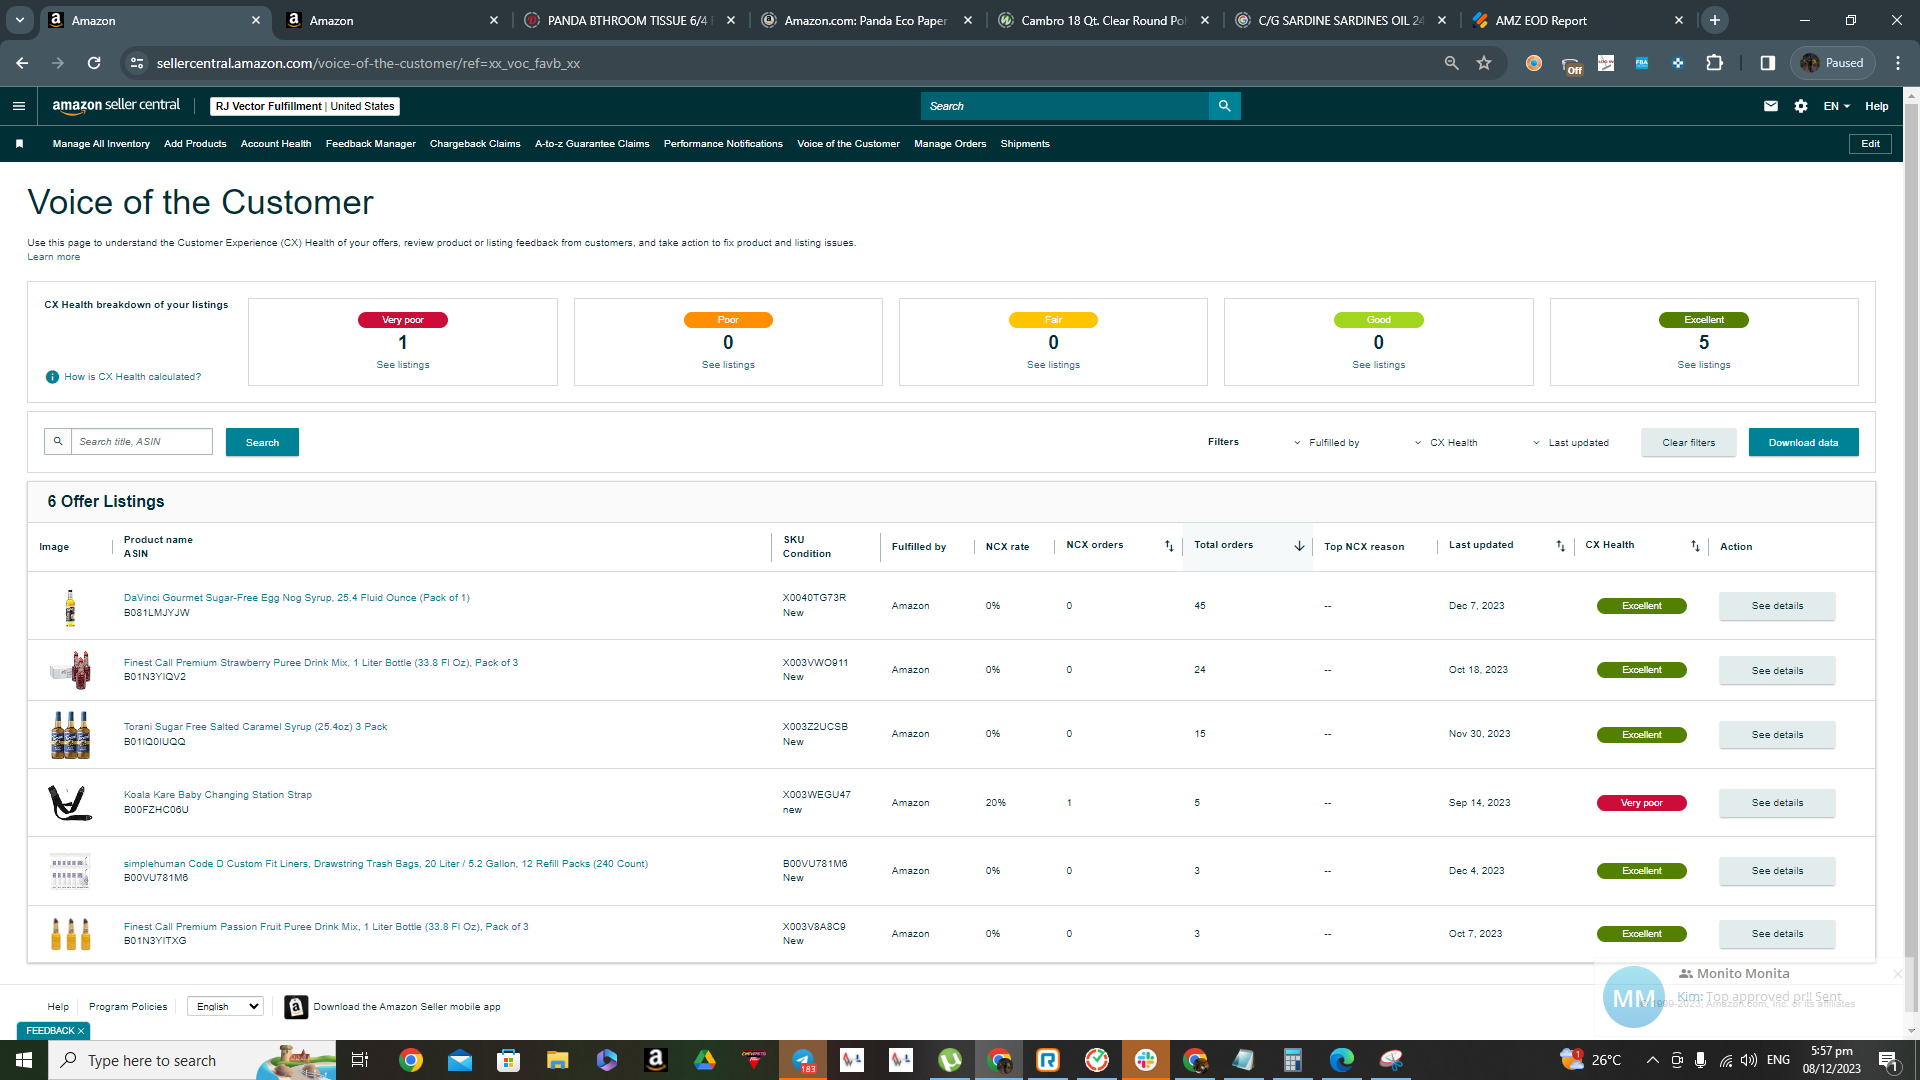
Task: Open Telegram from the taskbar
Action: click(x=803, y=1060)
